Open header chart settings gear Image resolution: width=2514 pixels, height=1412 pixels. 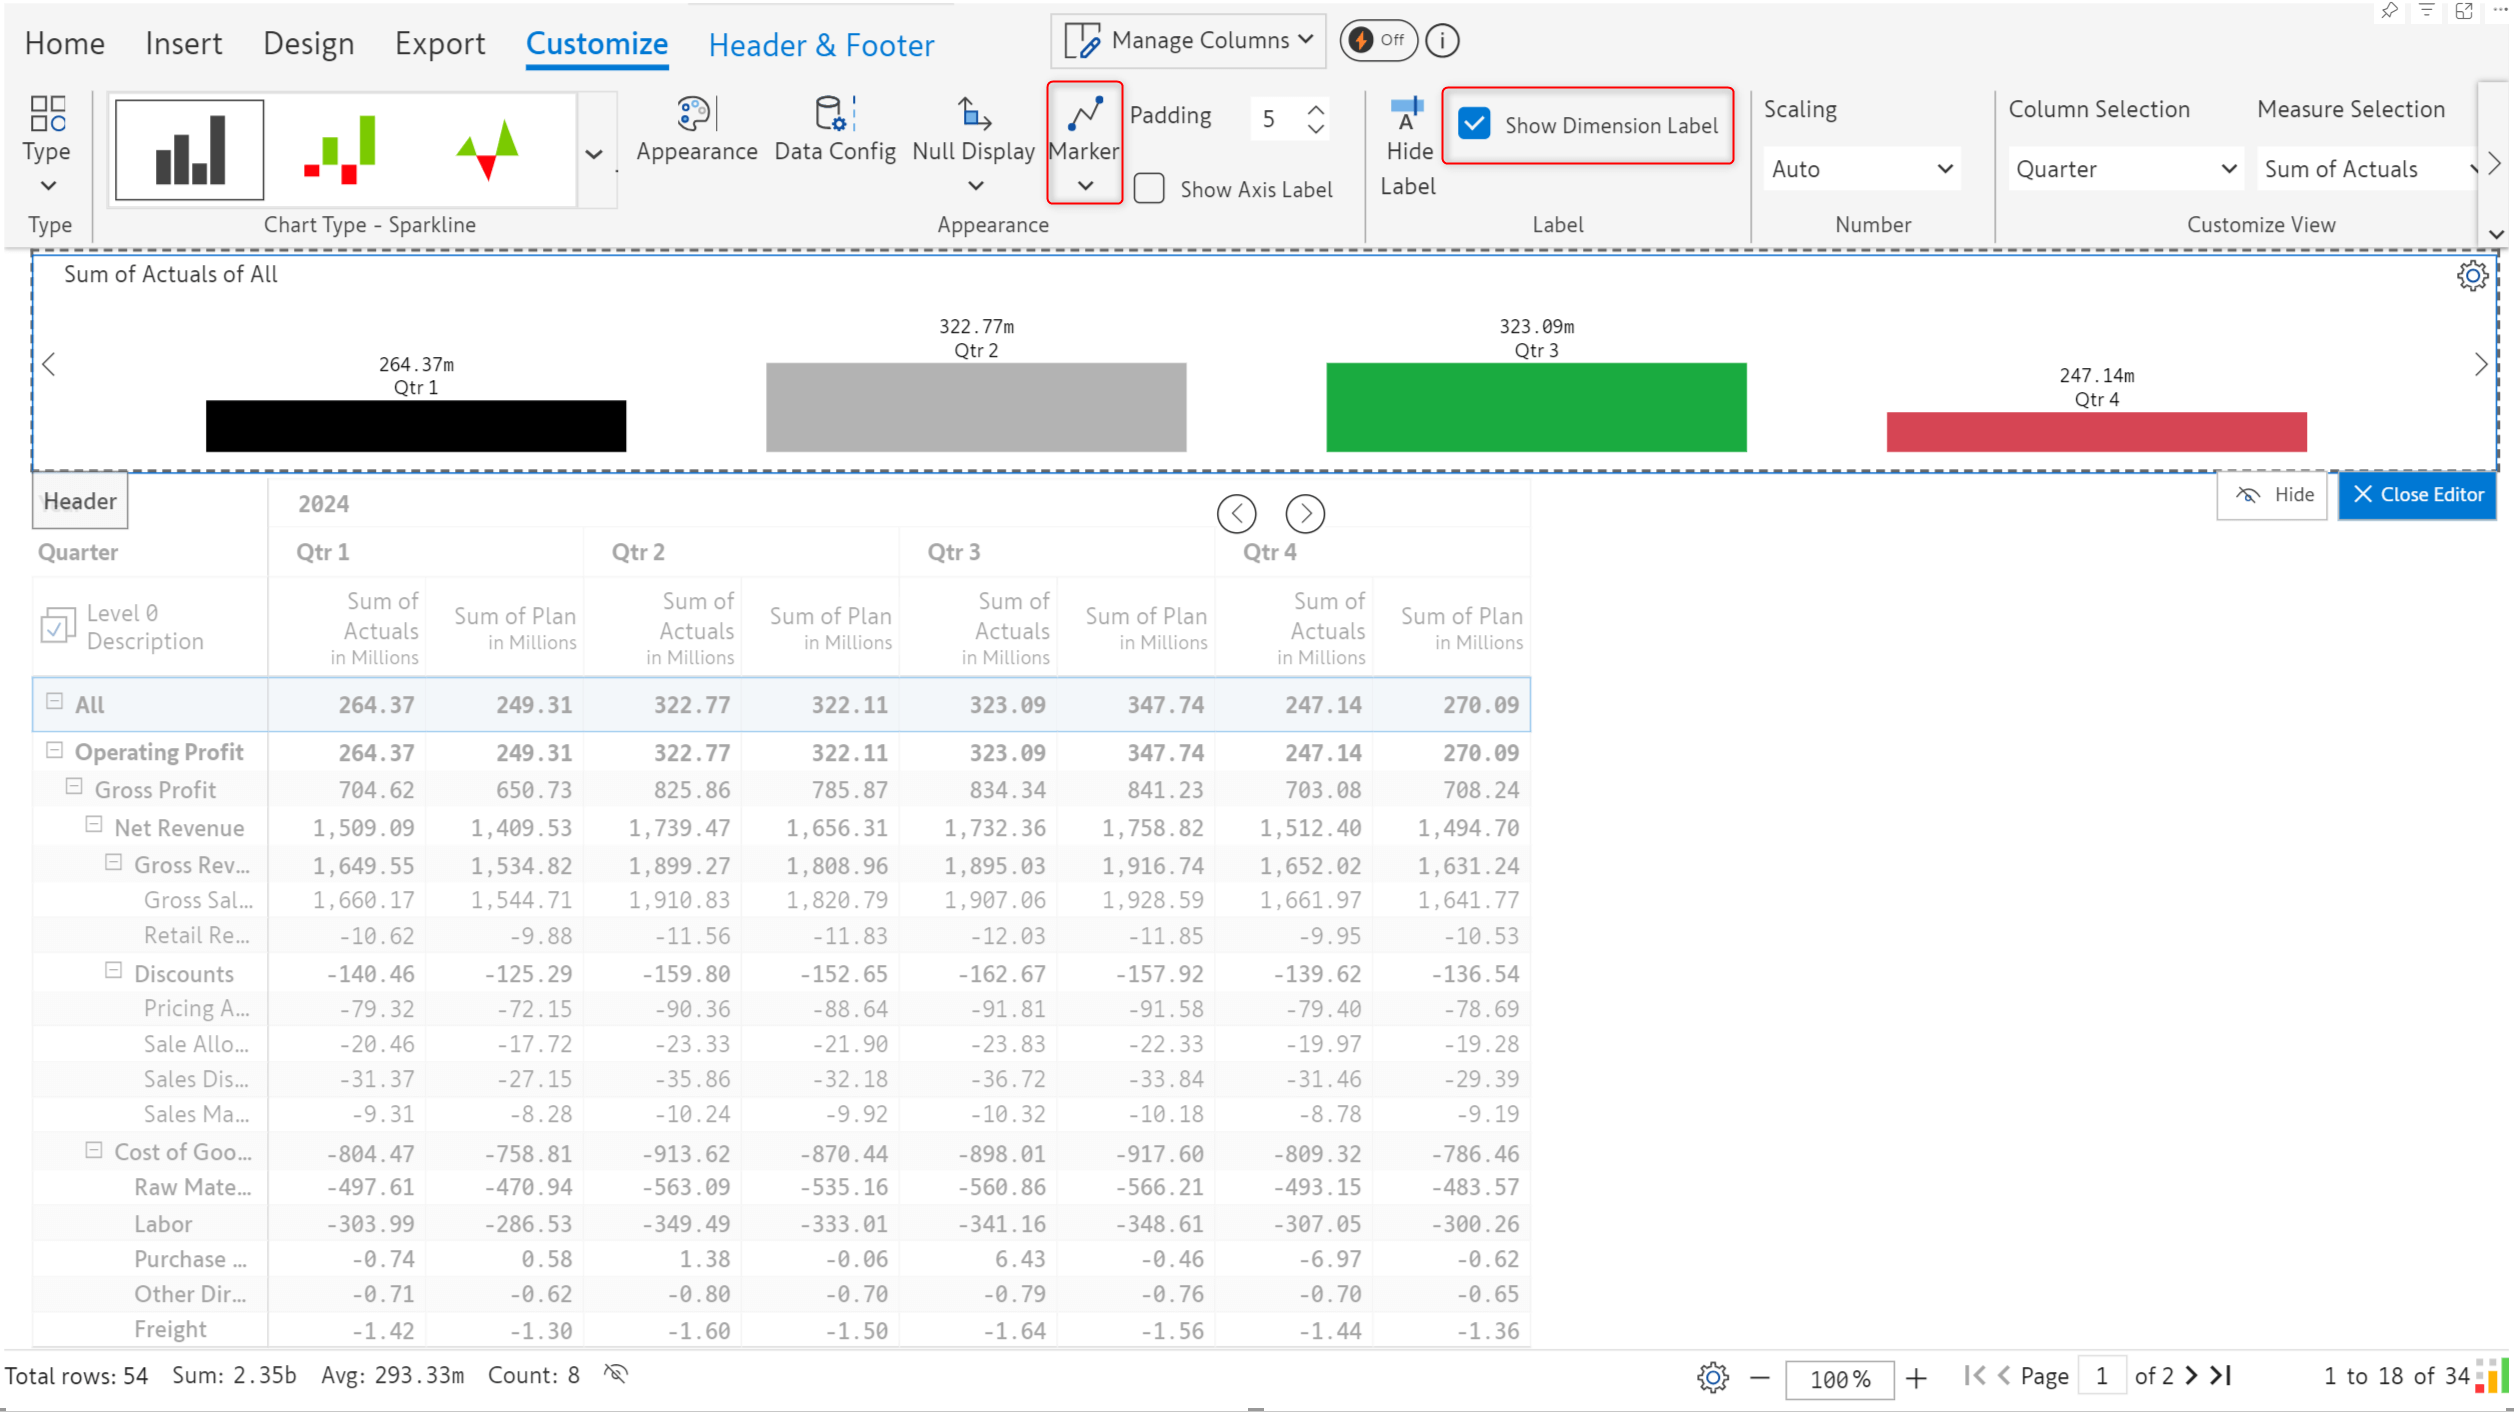pos(2472,275)
